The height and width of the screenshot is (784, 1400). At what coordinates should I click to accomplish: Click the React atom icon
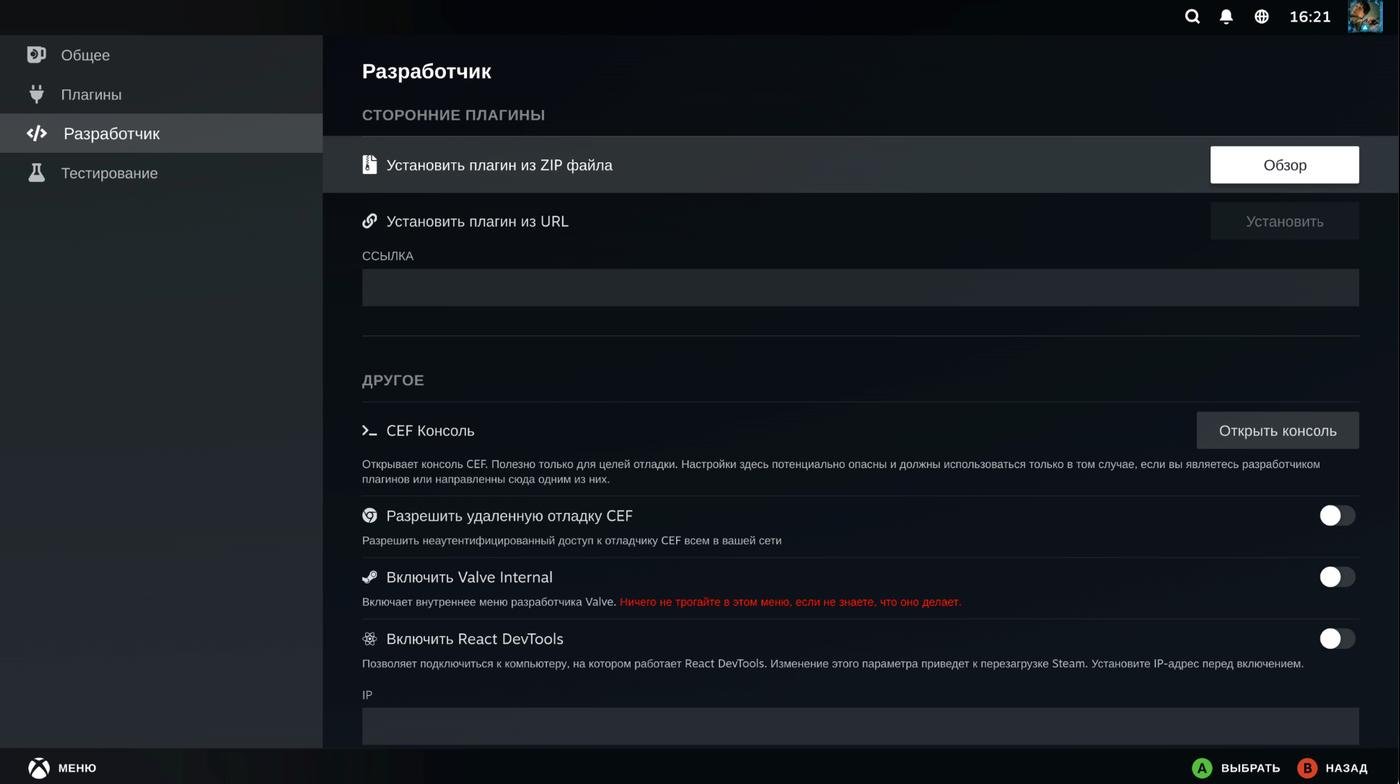coord(369,639)
